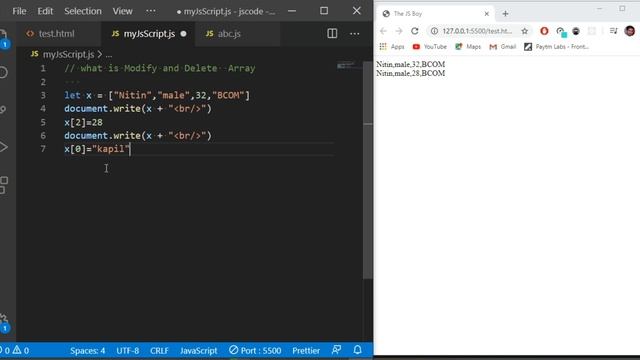640x360 pixels.
Task: Open the Chrome profile avatar
Action: [630, 31]
